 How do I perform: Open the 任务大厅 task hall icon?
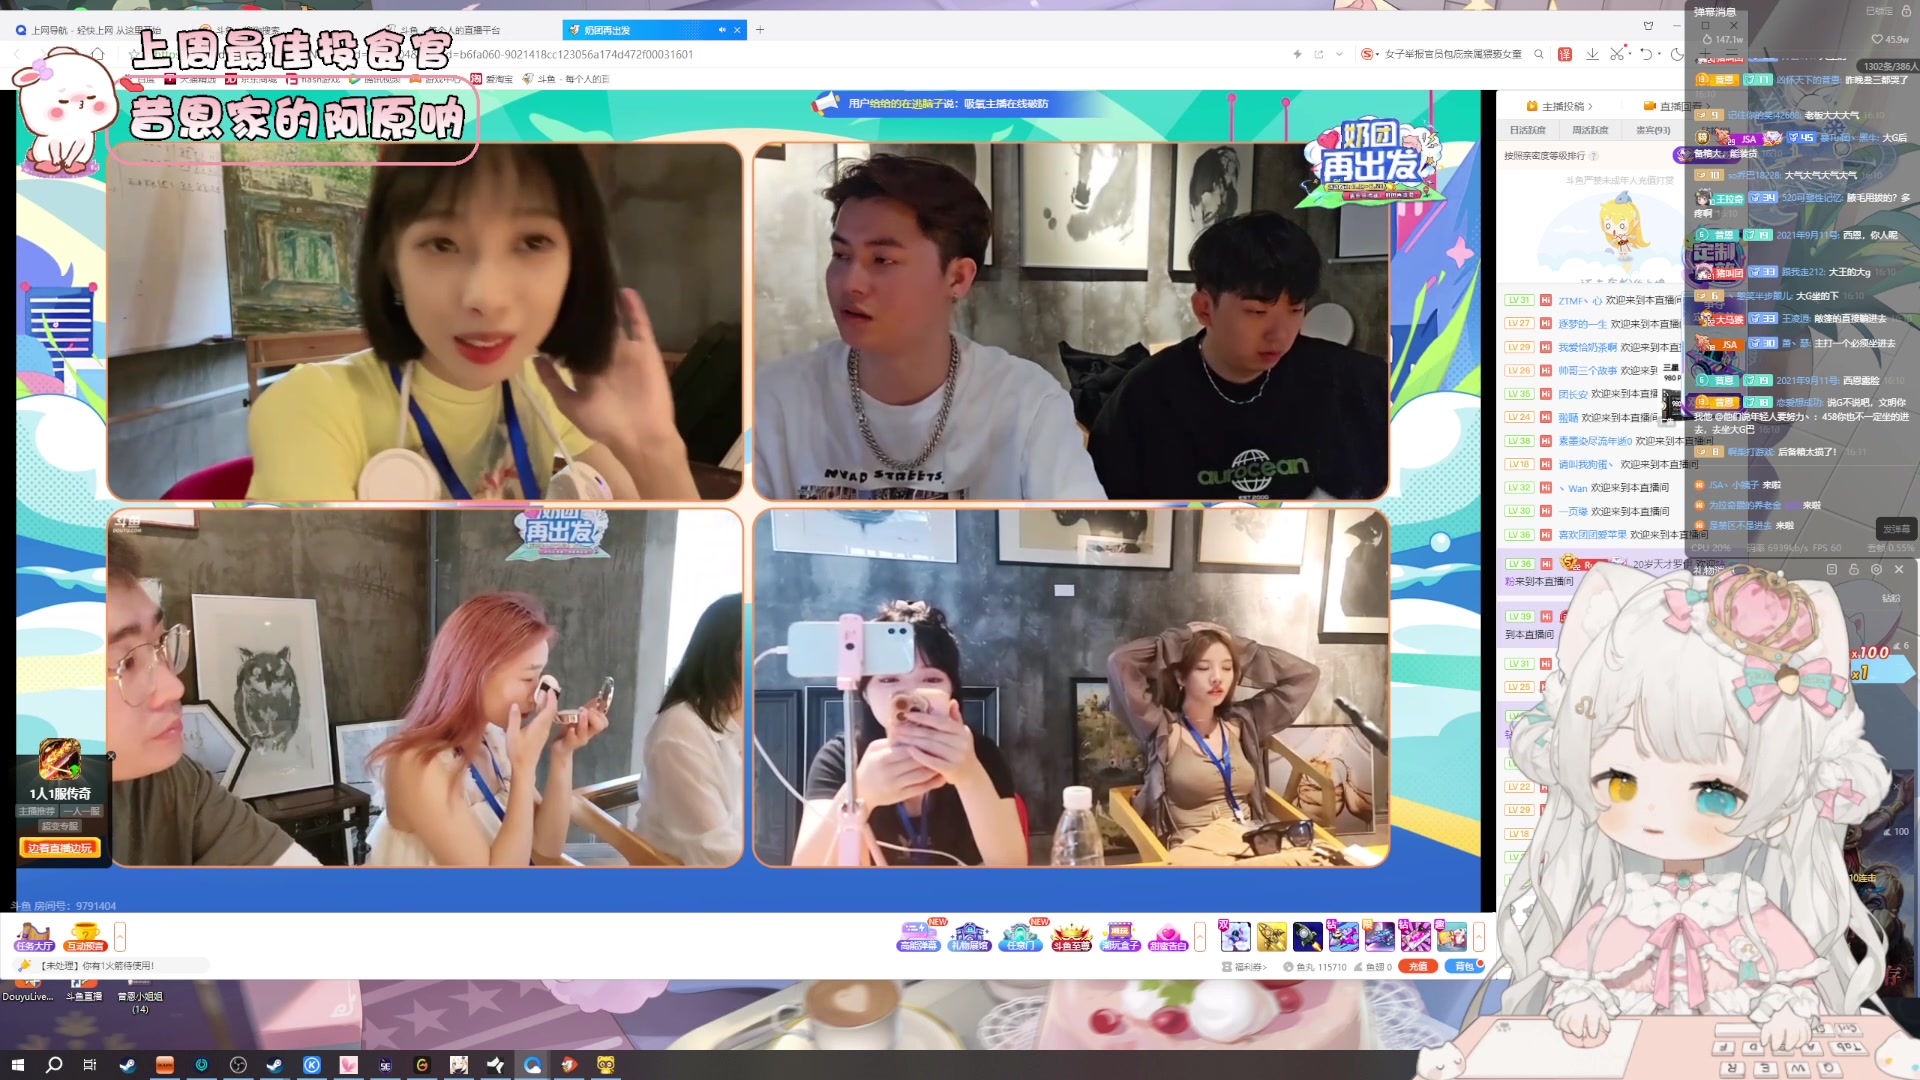click(x=33, y=936)
